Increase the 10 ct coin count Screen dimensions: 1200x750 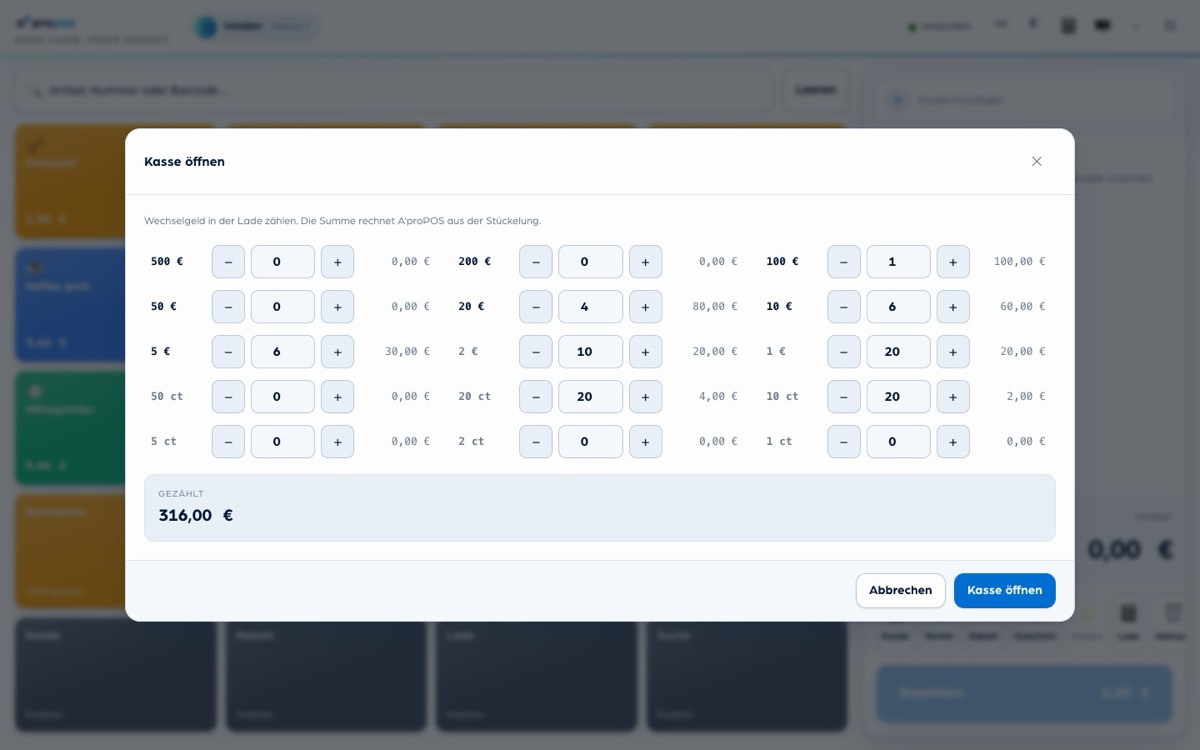pos(953,397)
